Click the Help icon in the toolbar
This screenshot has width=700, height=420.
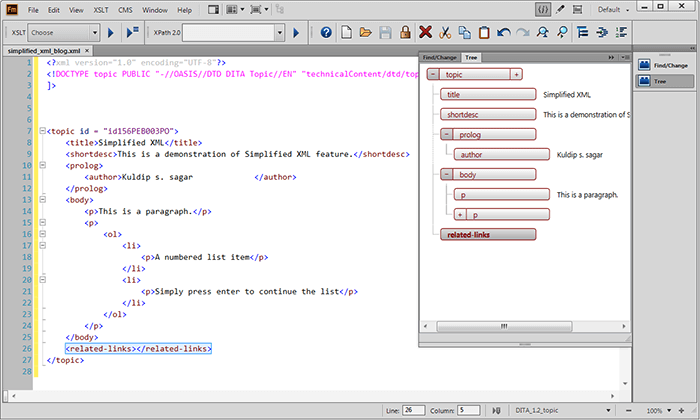tap(326, 33)
